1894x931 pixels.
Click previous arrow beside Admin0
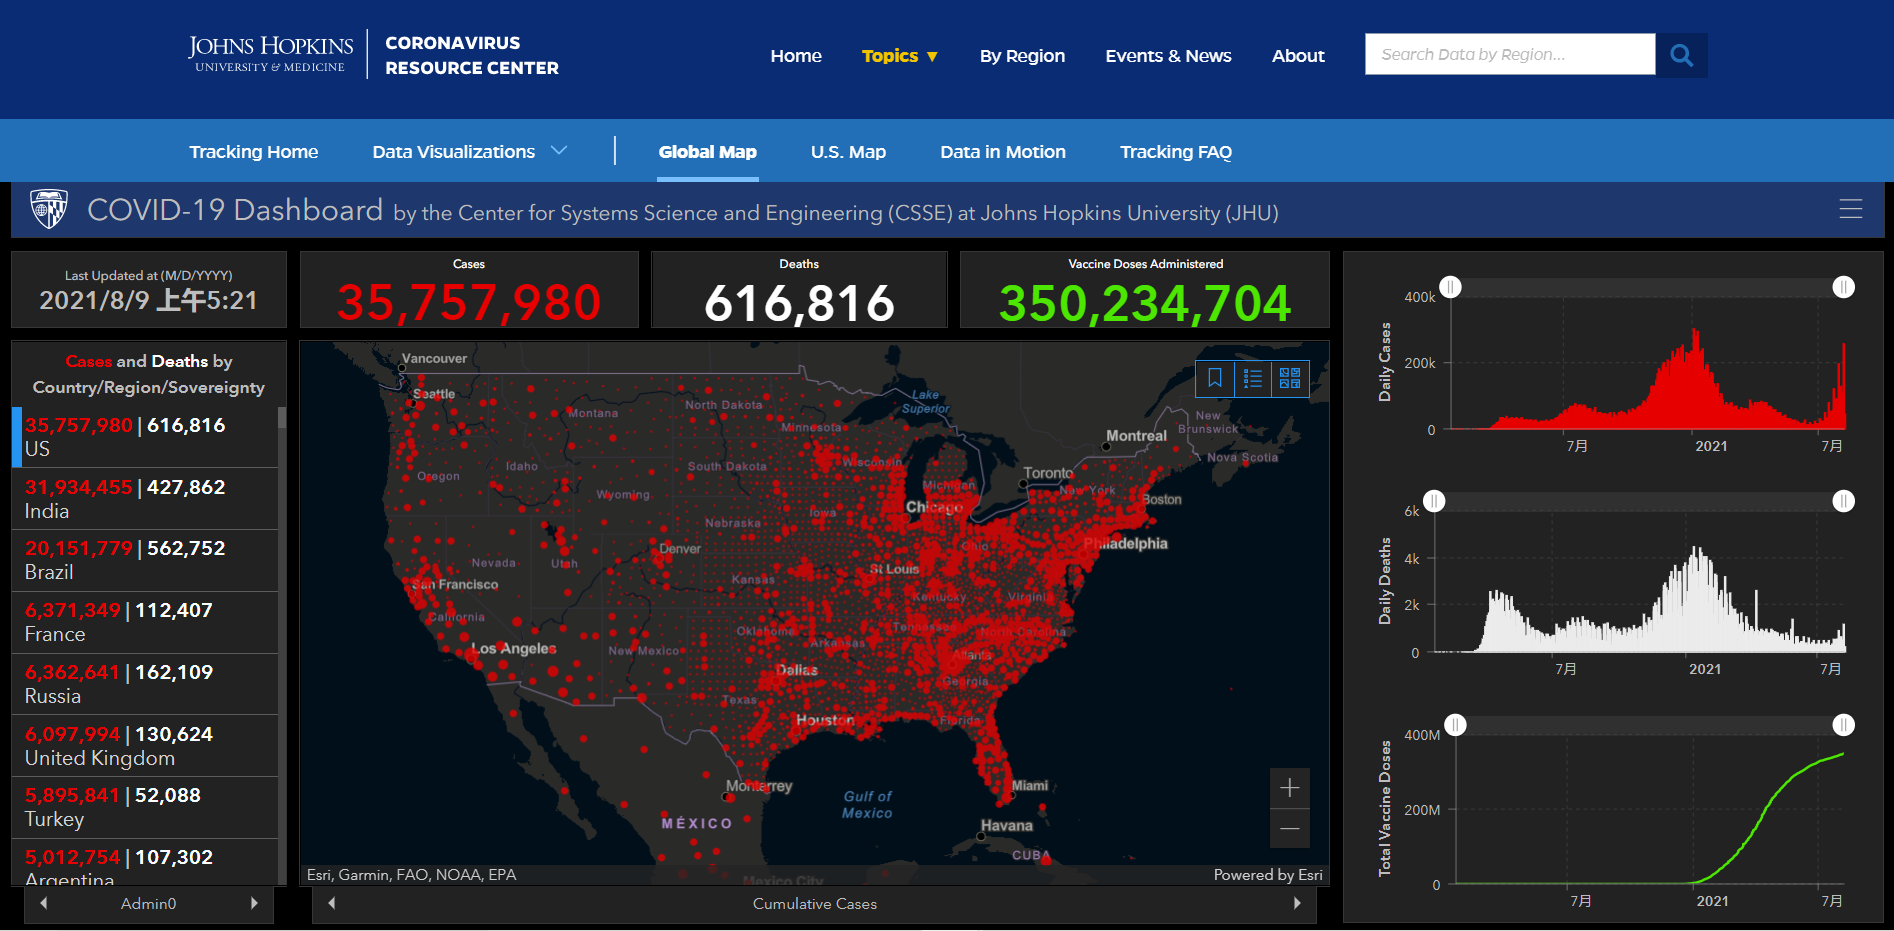coord(43,903)
